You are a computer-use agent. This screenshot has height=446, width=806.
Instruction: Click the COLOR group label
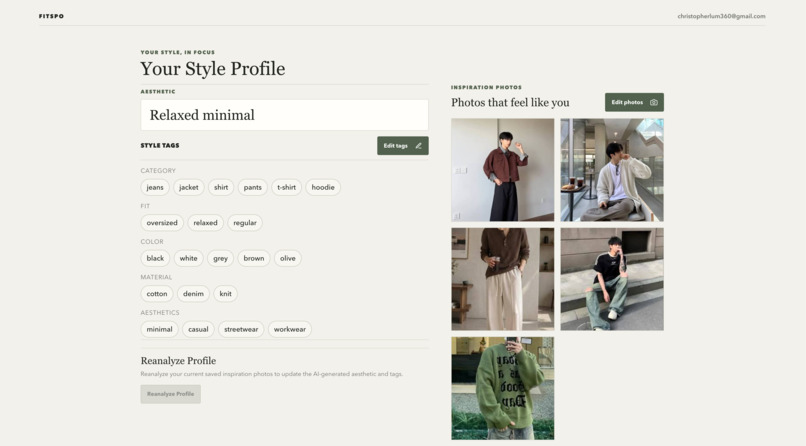tap(152, 241)
